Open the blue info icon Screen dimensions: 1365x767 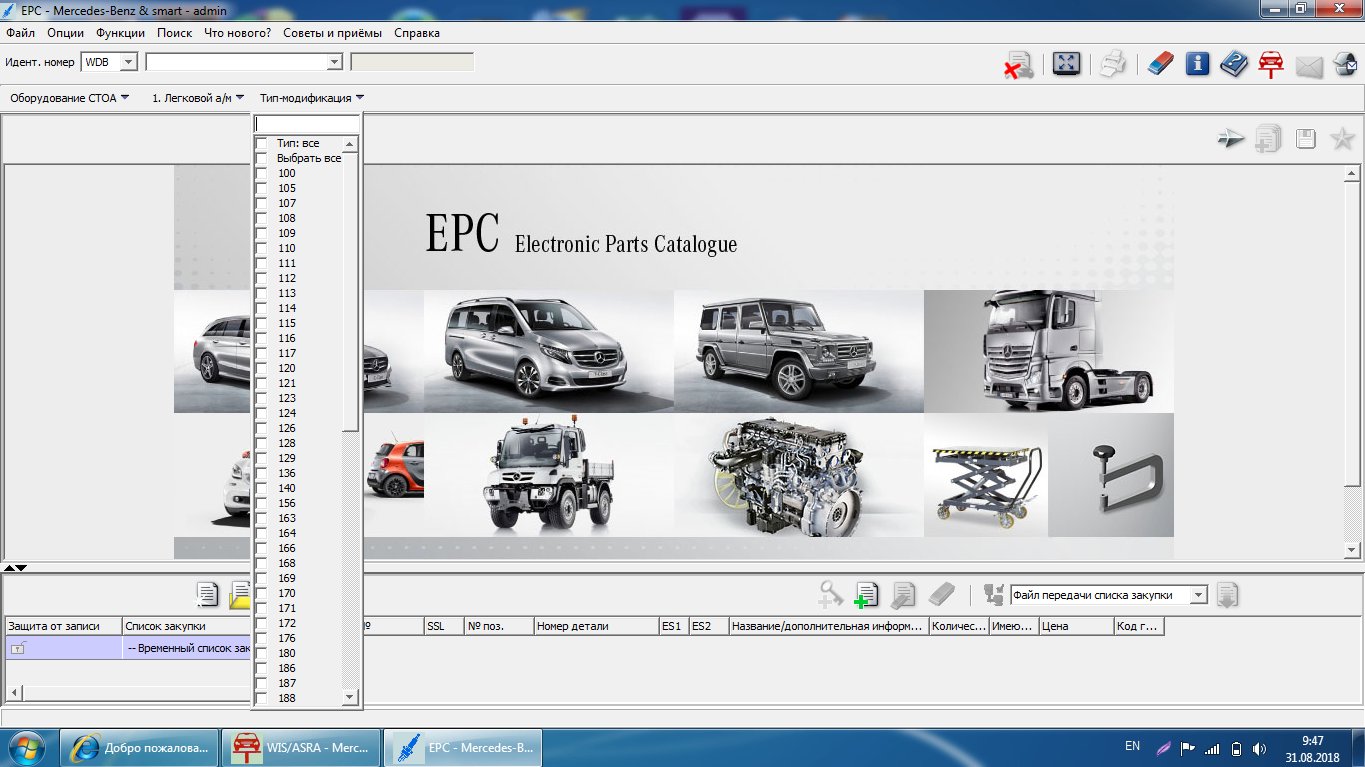(1197, 65)
